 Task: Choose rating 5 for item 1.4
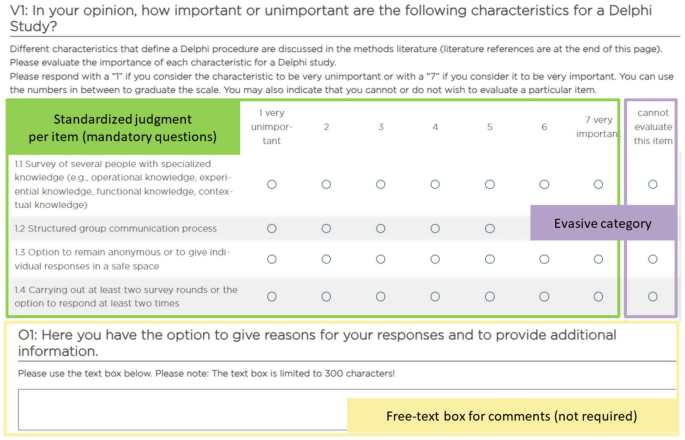(489, 296)
